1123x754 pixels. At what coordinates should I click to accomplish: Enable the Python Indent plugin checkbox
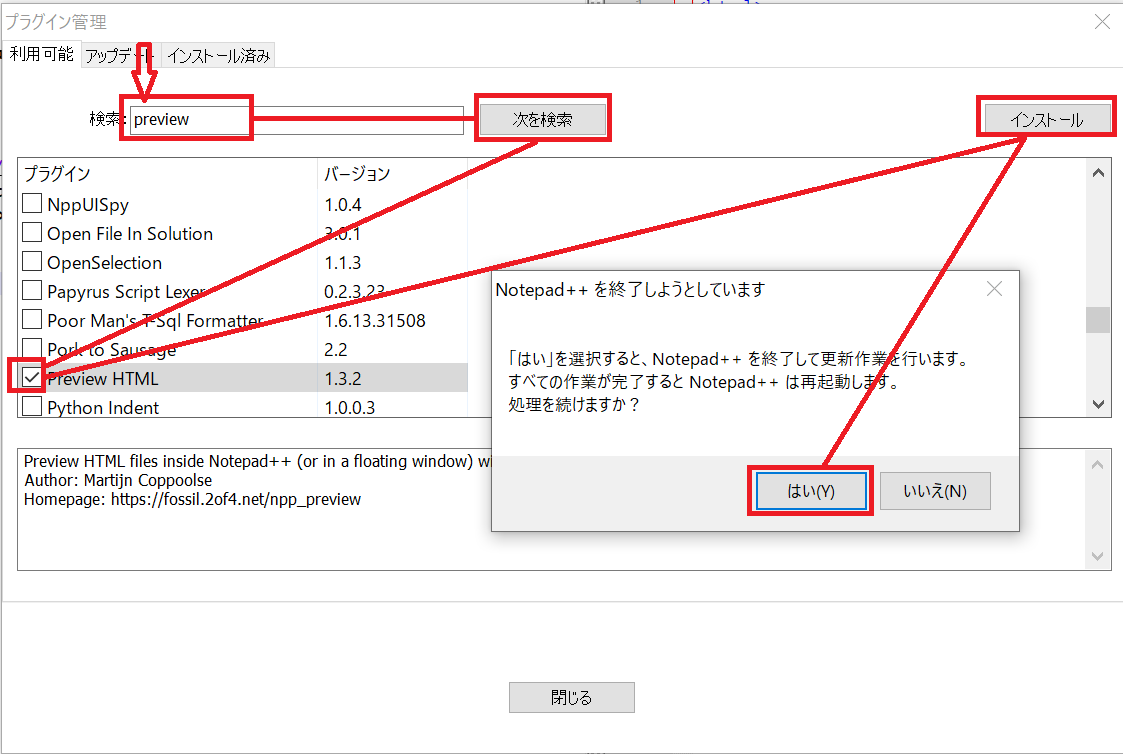33,407
